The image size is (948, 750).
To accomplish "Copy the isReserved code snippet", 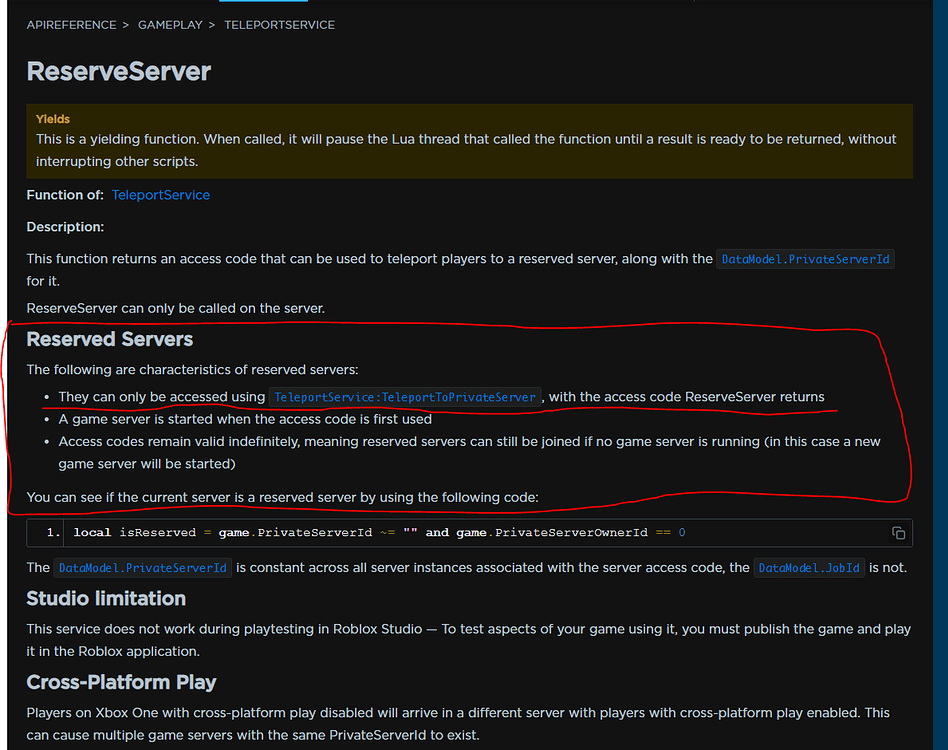I will click(898, 533).
